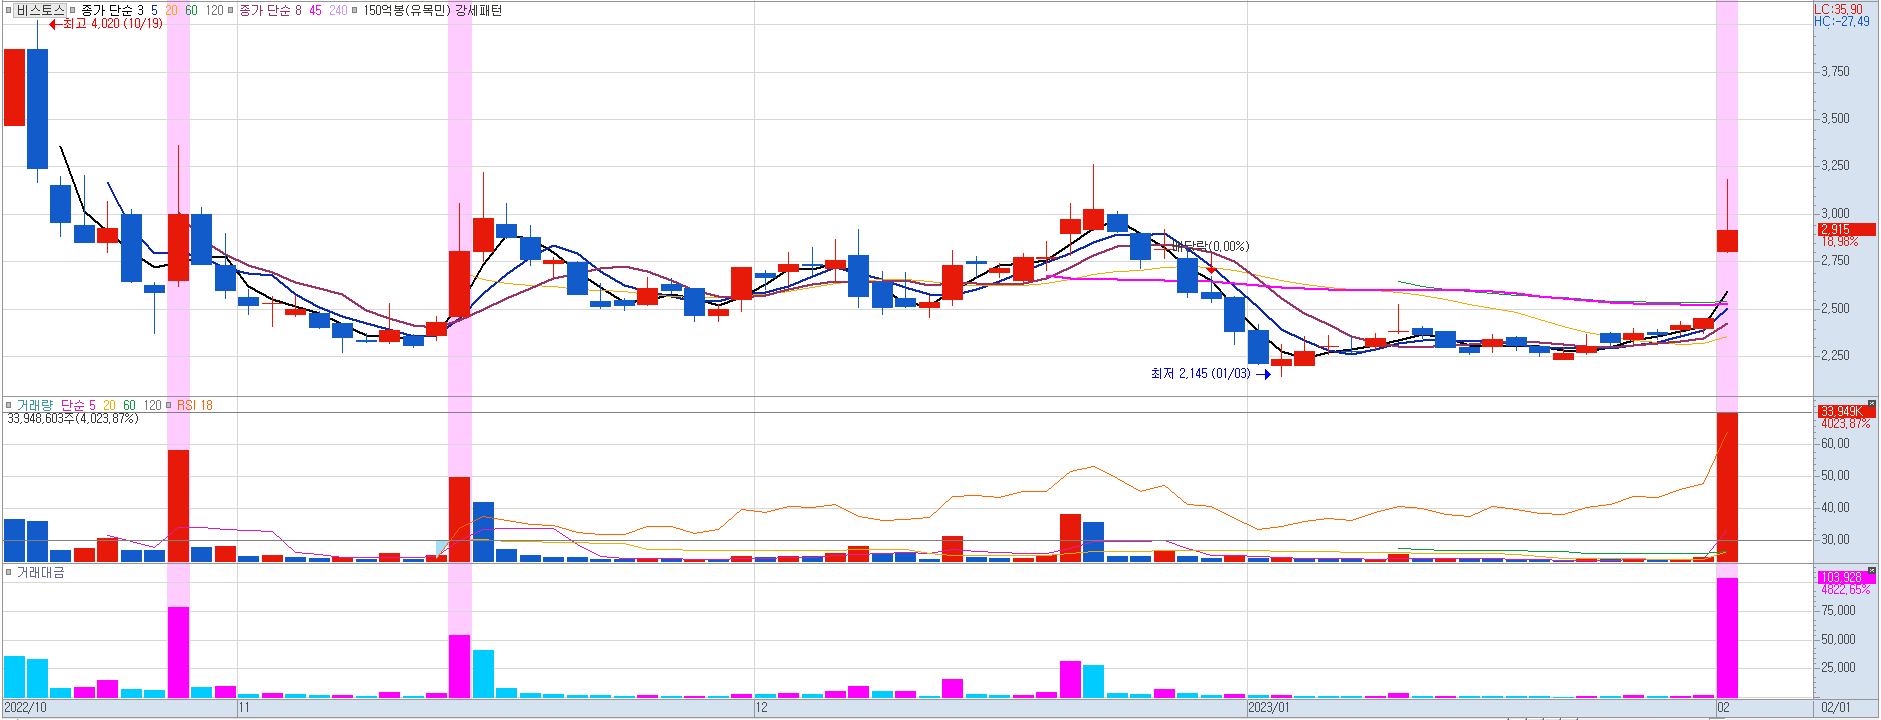Click the 30.00 RSI axis label
The height and width of the screenshot is (720, 1881).
tap(1835, 539)
